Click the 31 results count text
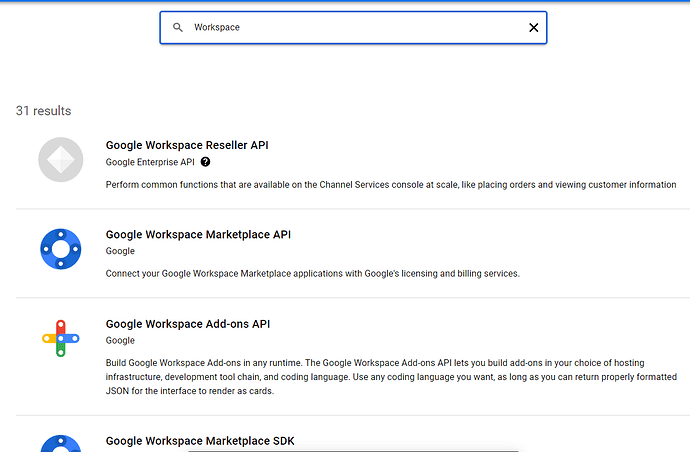The width and height of the screenshot is (690, 452). [43, 111]
